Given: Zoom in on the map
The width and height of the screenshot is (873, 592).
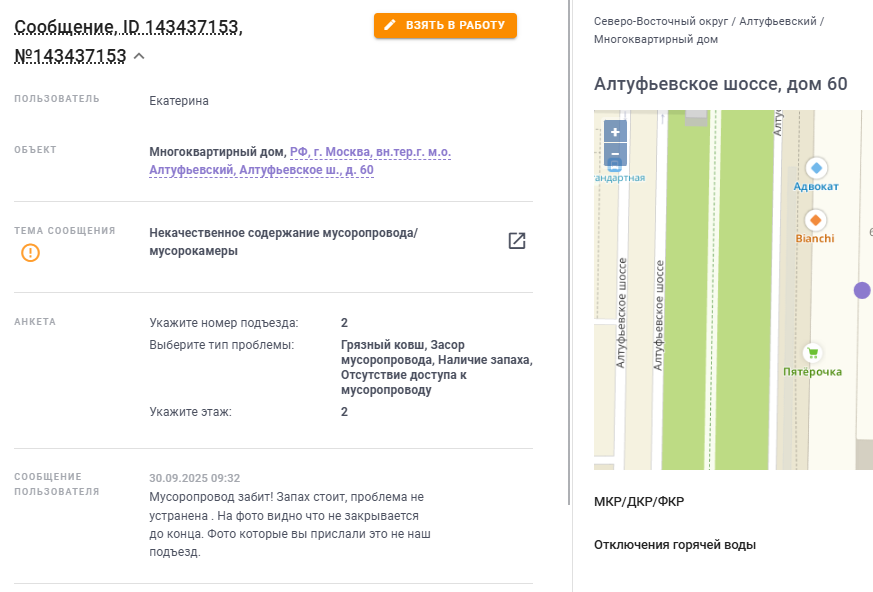Looking at the screenshot, I should point(615,132).
